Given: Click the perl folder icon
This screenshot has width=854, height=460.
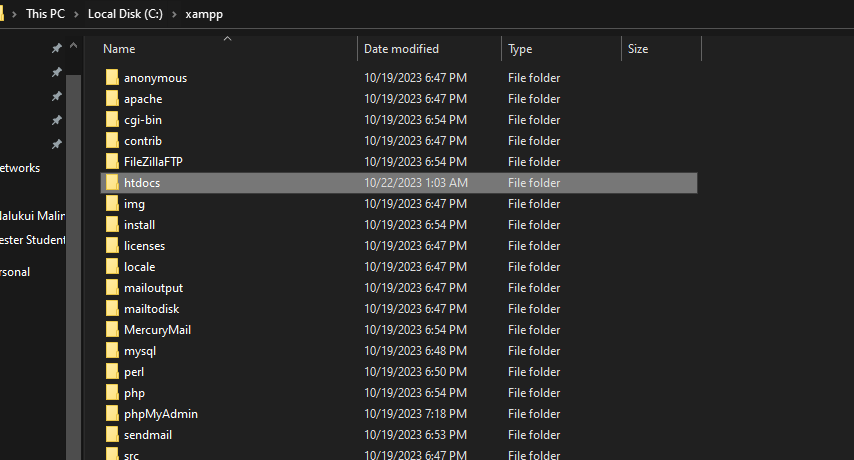Looking at the screenshot, I should [112, 371].
